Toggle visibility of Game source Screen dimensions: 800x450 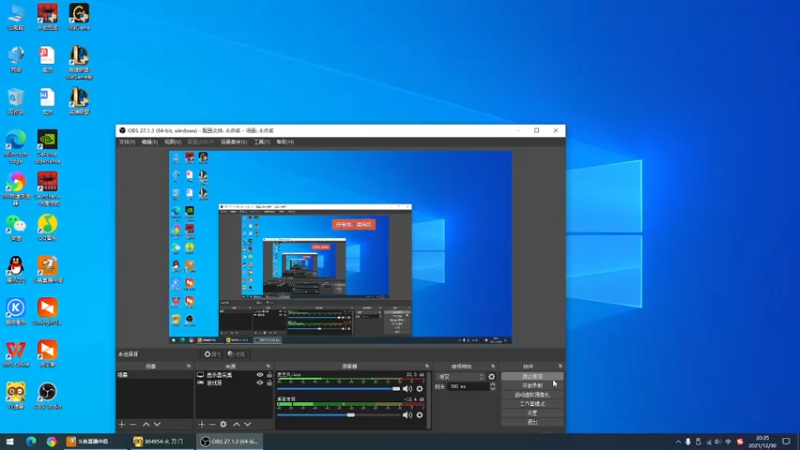pyautogui.click(x=260, y=383)
